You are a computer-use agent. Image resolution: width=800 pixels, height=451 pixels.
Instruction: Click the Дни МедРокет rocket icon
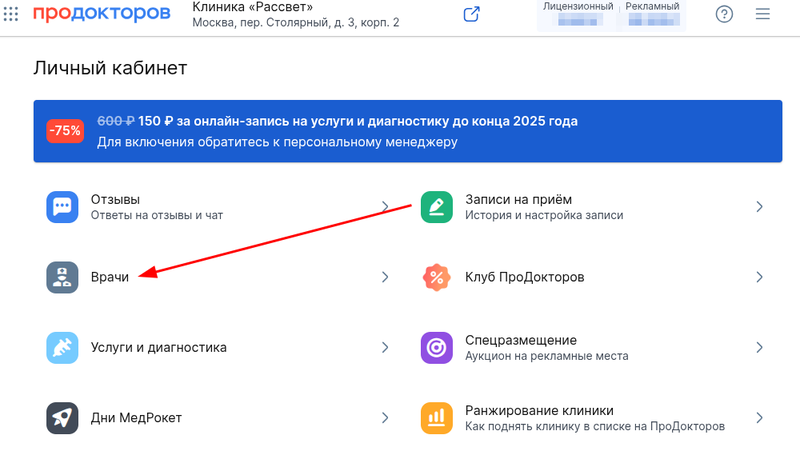pyautogui.click(x=62, y=417)
